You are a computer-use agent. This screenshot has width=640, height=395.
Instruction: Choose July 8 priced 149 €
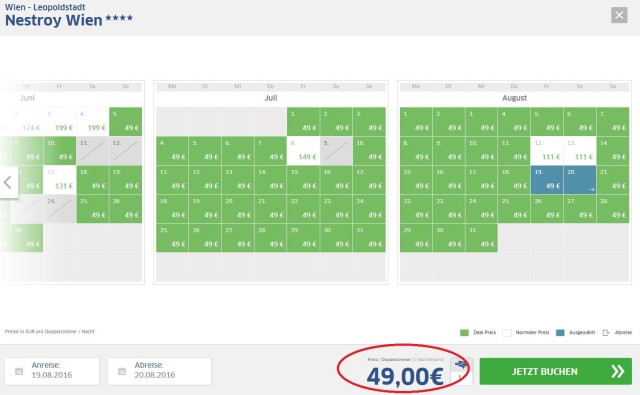[x=303, y=151]
